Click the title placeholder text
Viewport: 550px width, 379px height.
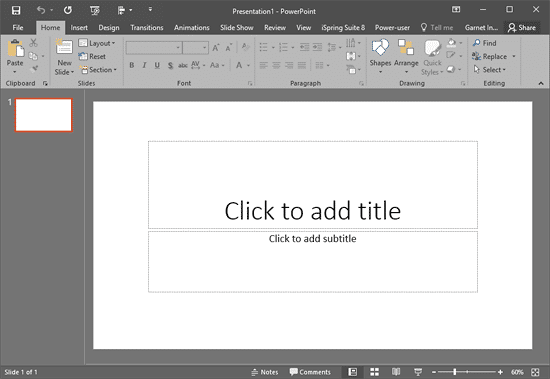[x=313, y=211]
